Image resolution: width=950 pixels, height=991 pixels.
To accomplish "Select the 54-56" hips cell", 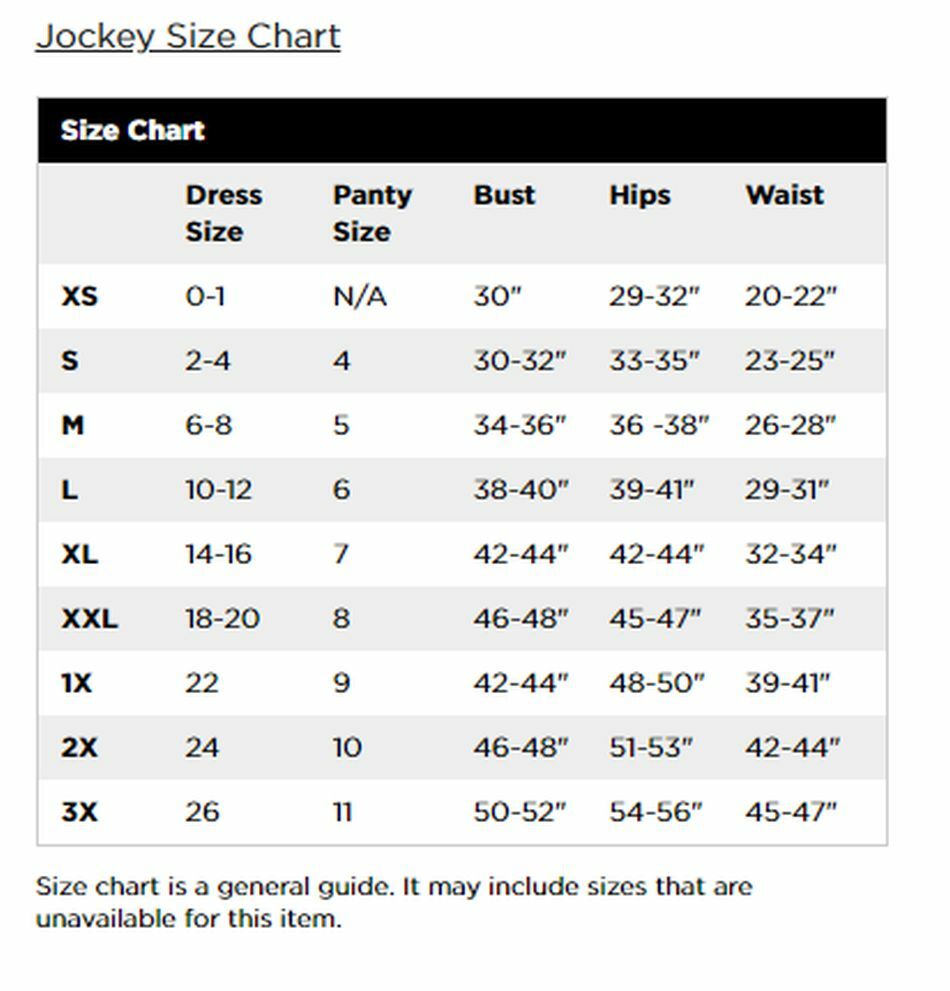I will [x=656, y=812].
